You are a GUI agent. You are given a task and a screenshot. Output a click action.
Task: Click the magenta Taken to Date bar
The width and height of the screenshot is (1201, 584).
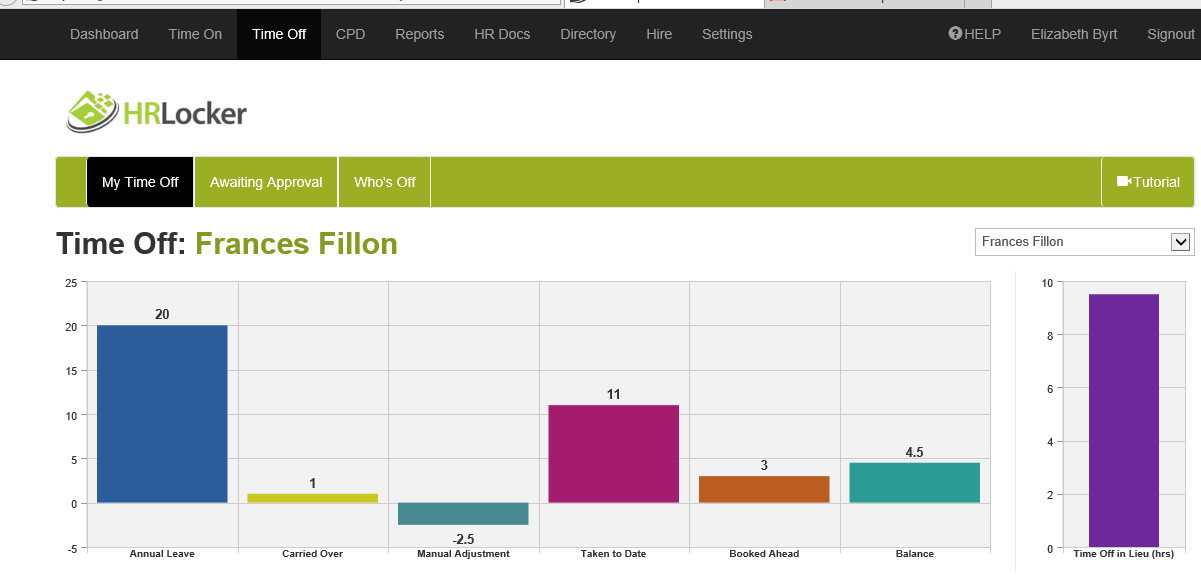pyautogui.click(x=614, y=454)
